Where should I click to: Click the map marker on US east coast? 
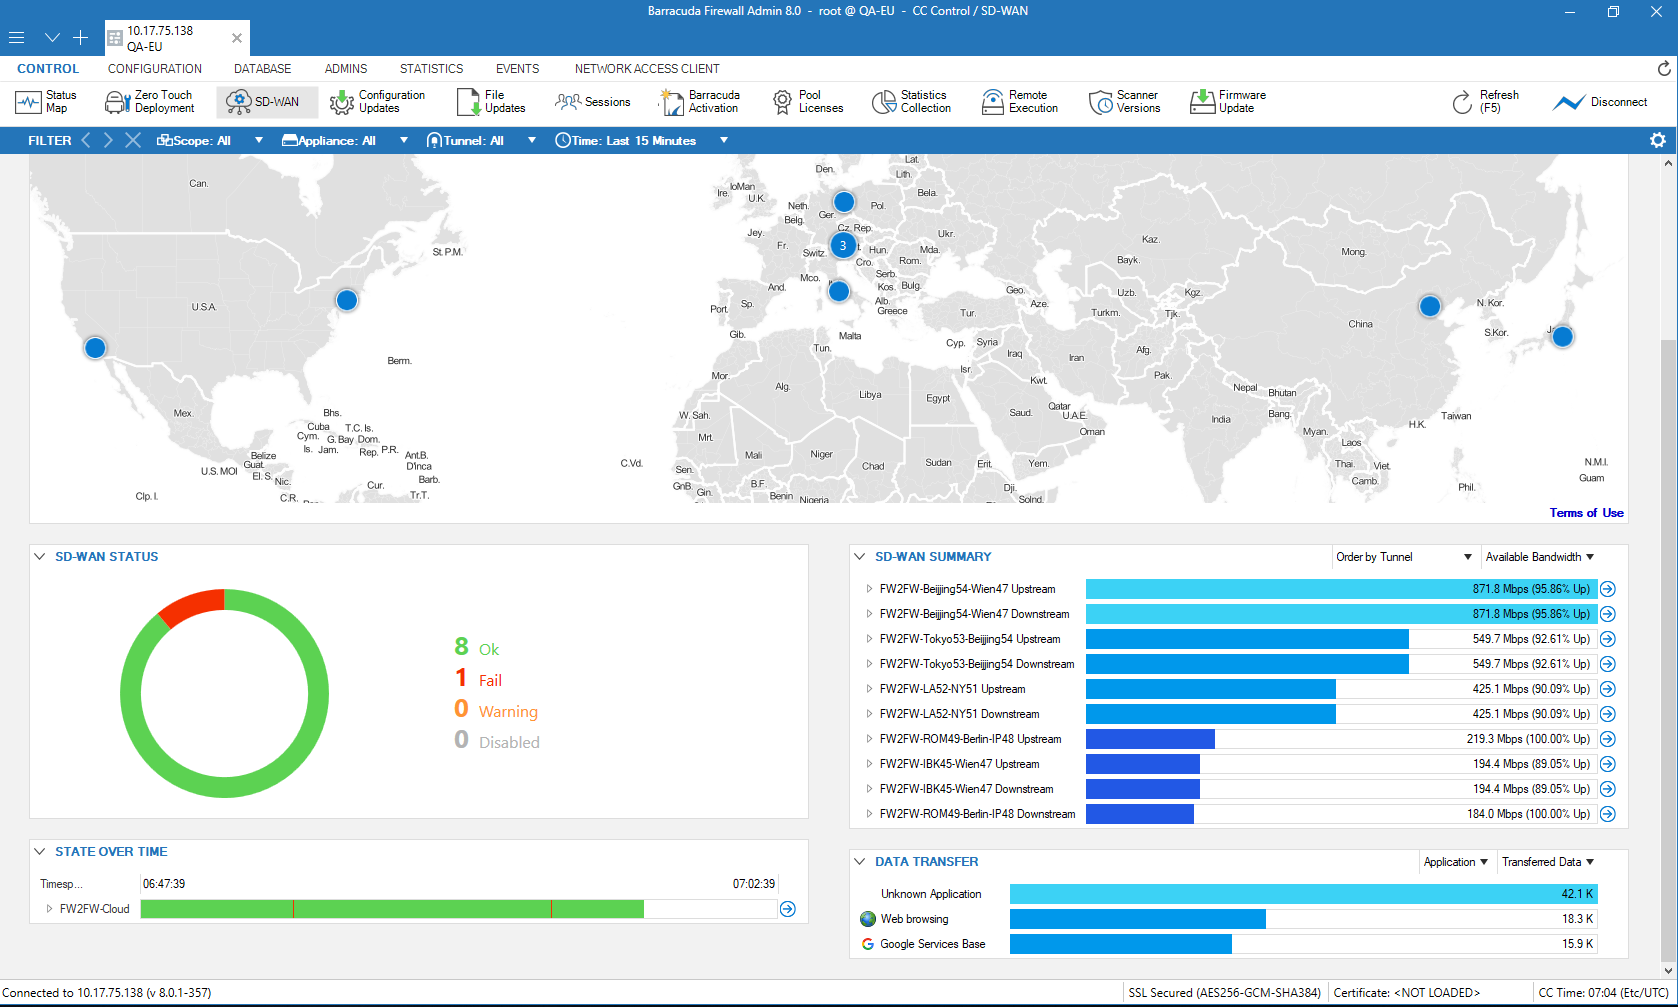(347, 300)
